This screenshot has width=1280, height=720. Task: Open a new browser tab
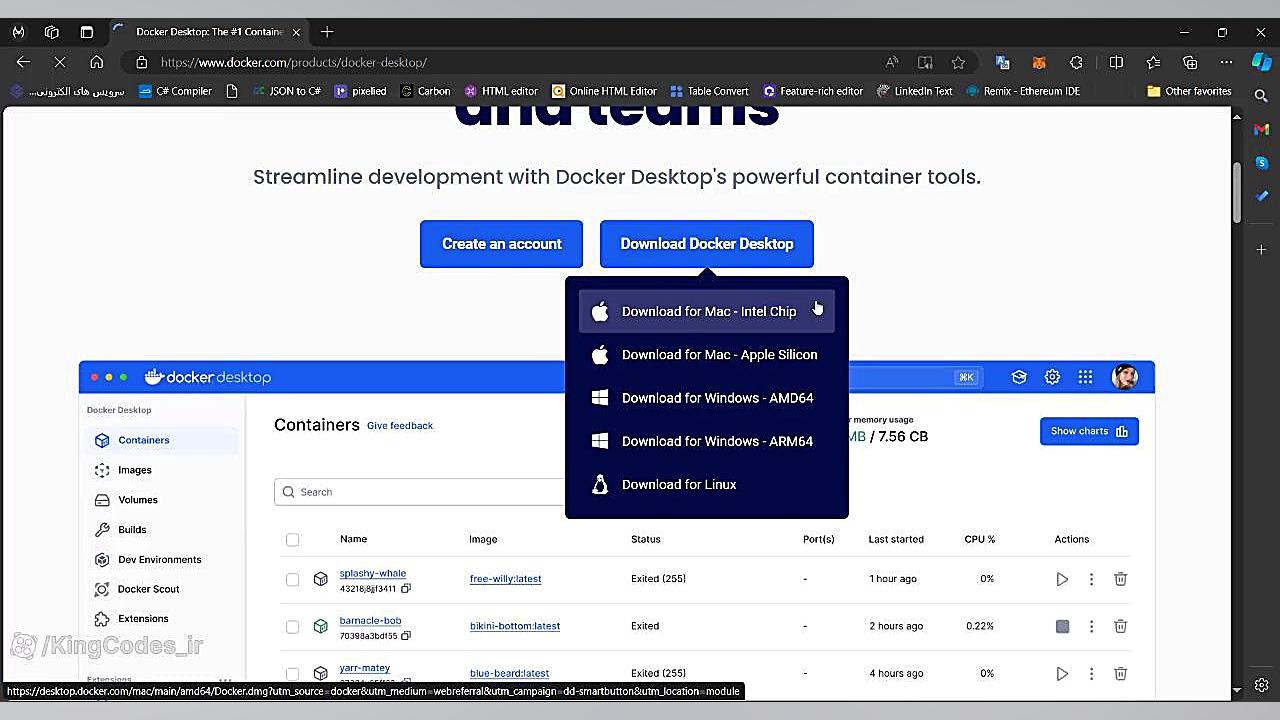327,32
